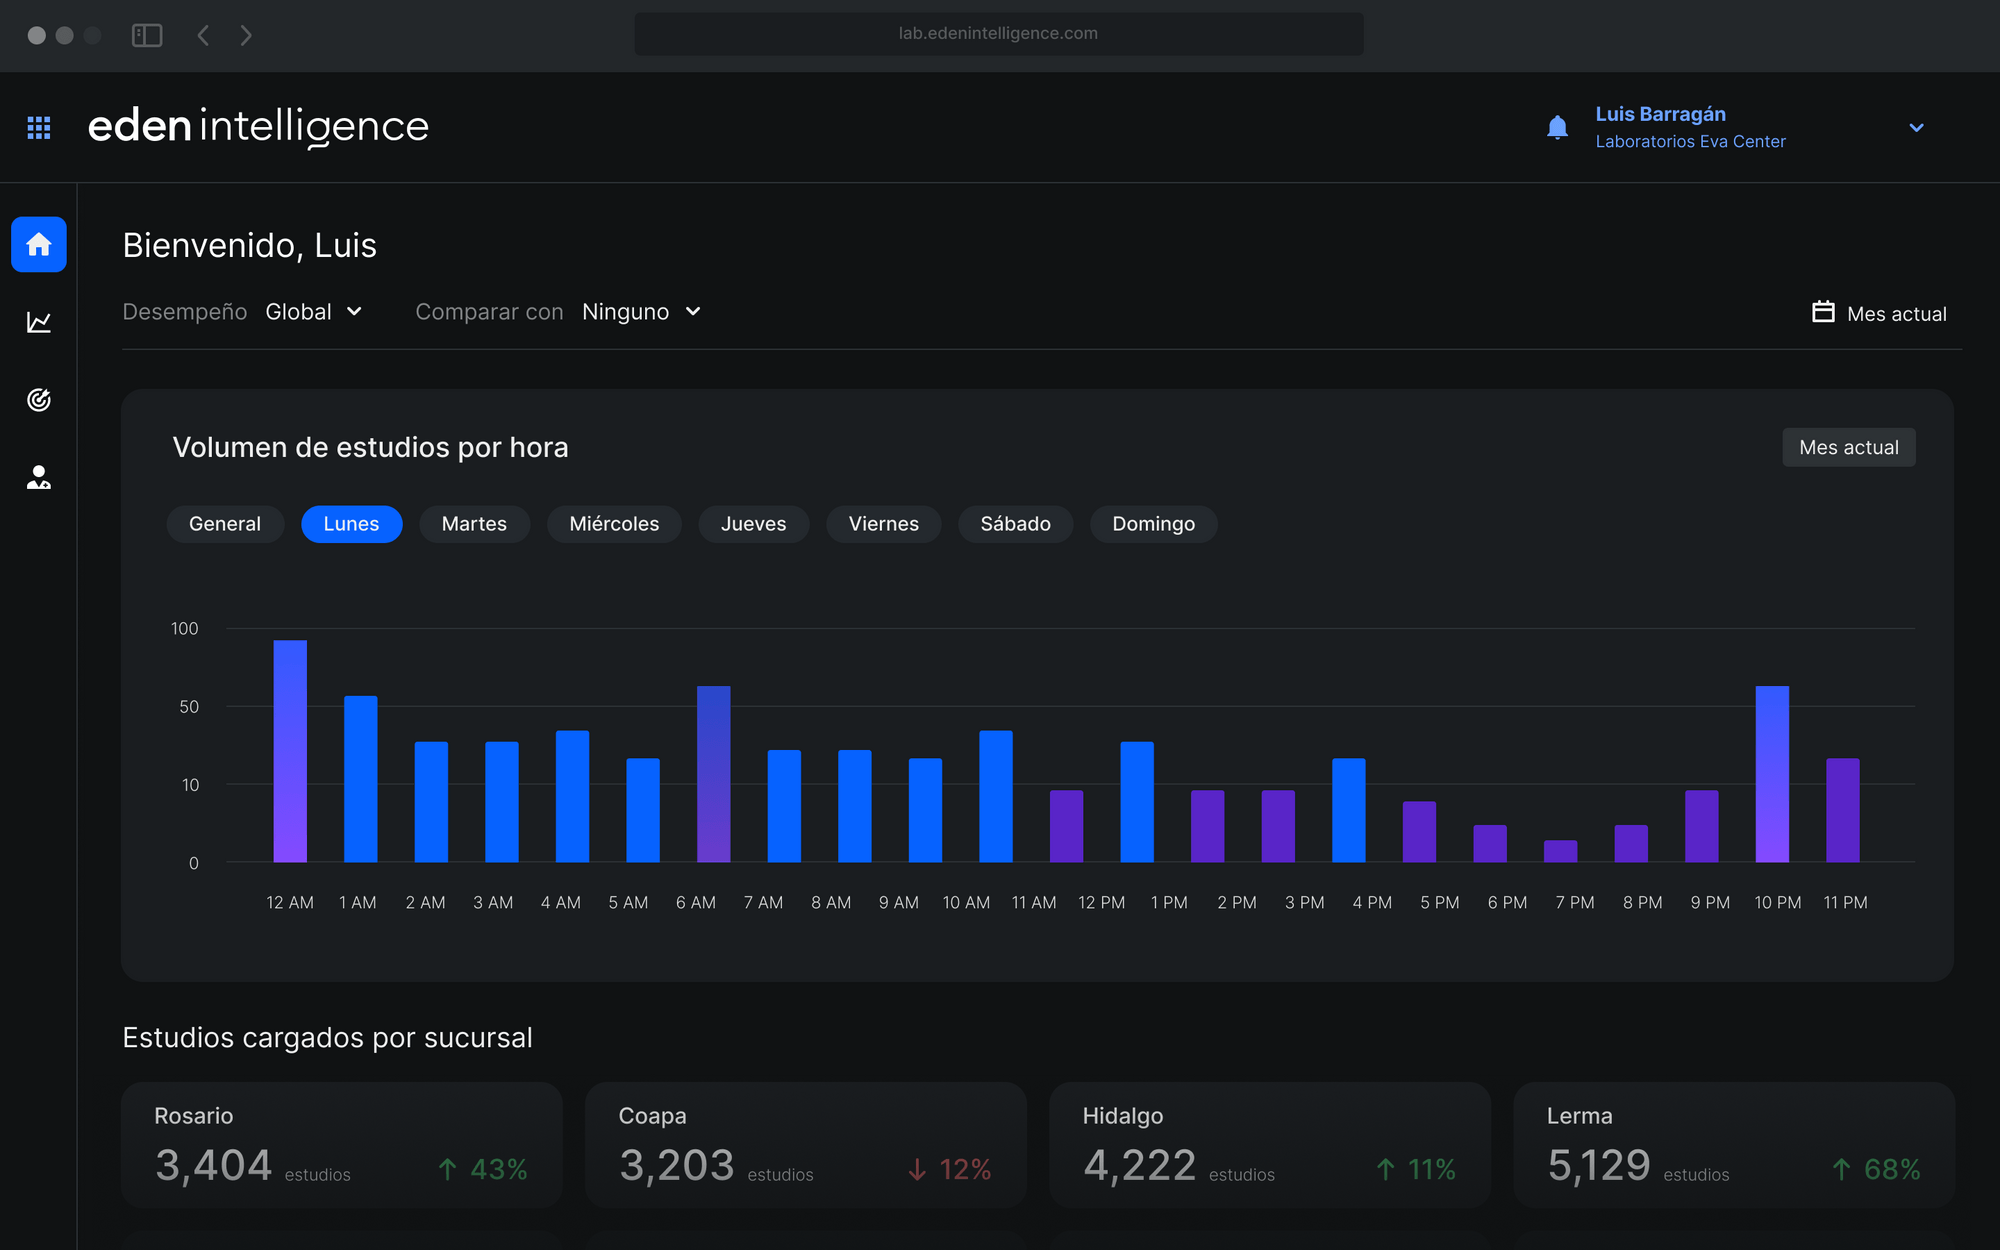
Task: Click the Mes actual chart button
Action: click(1848, 448)
